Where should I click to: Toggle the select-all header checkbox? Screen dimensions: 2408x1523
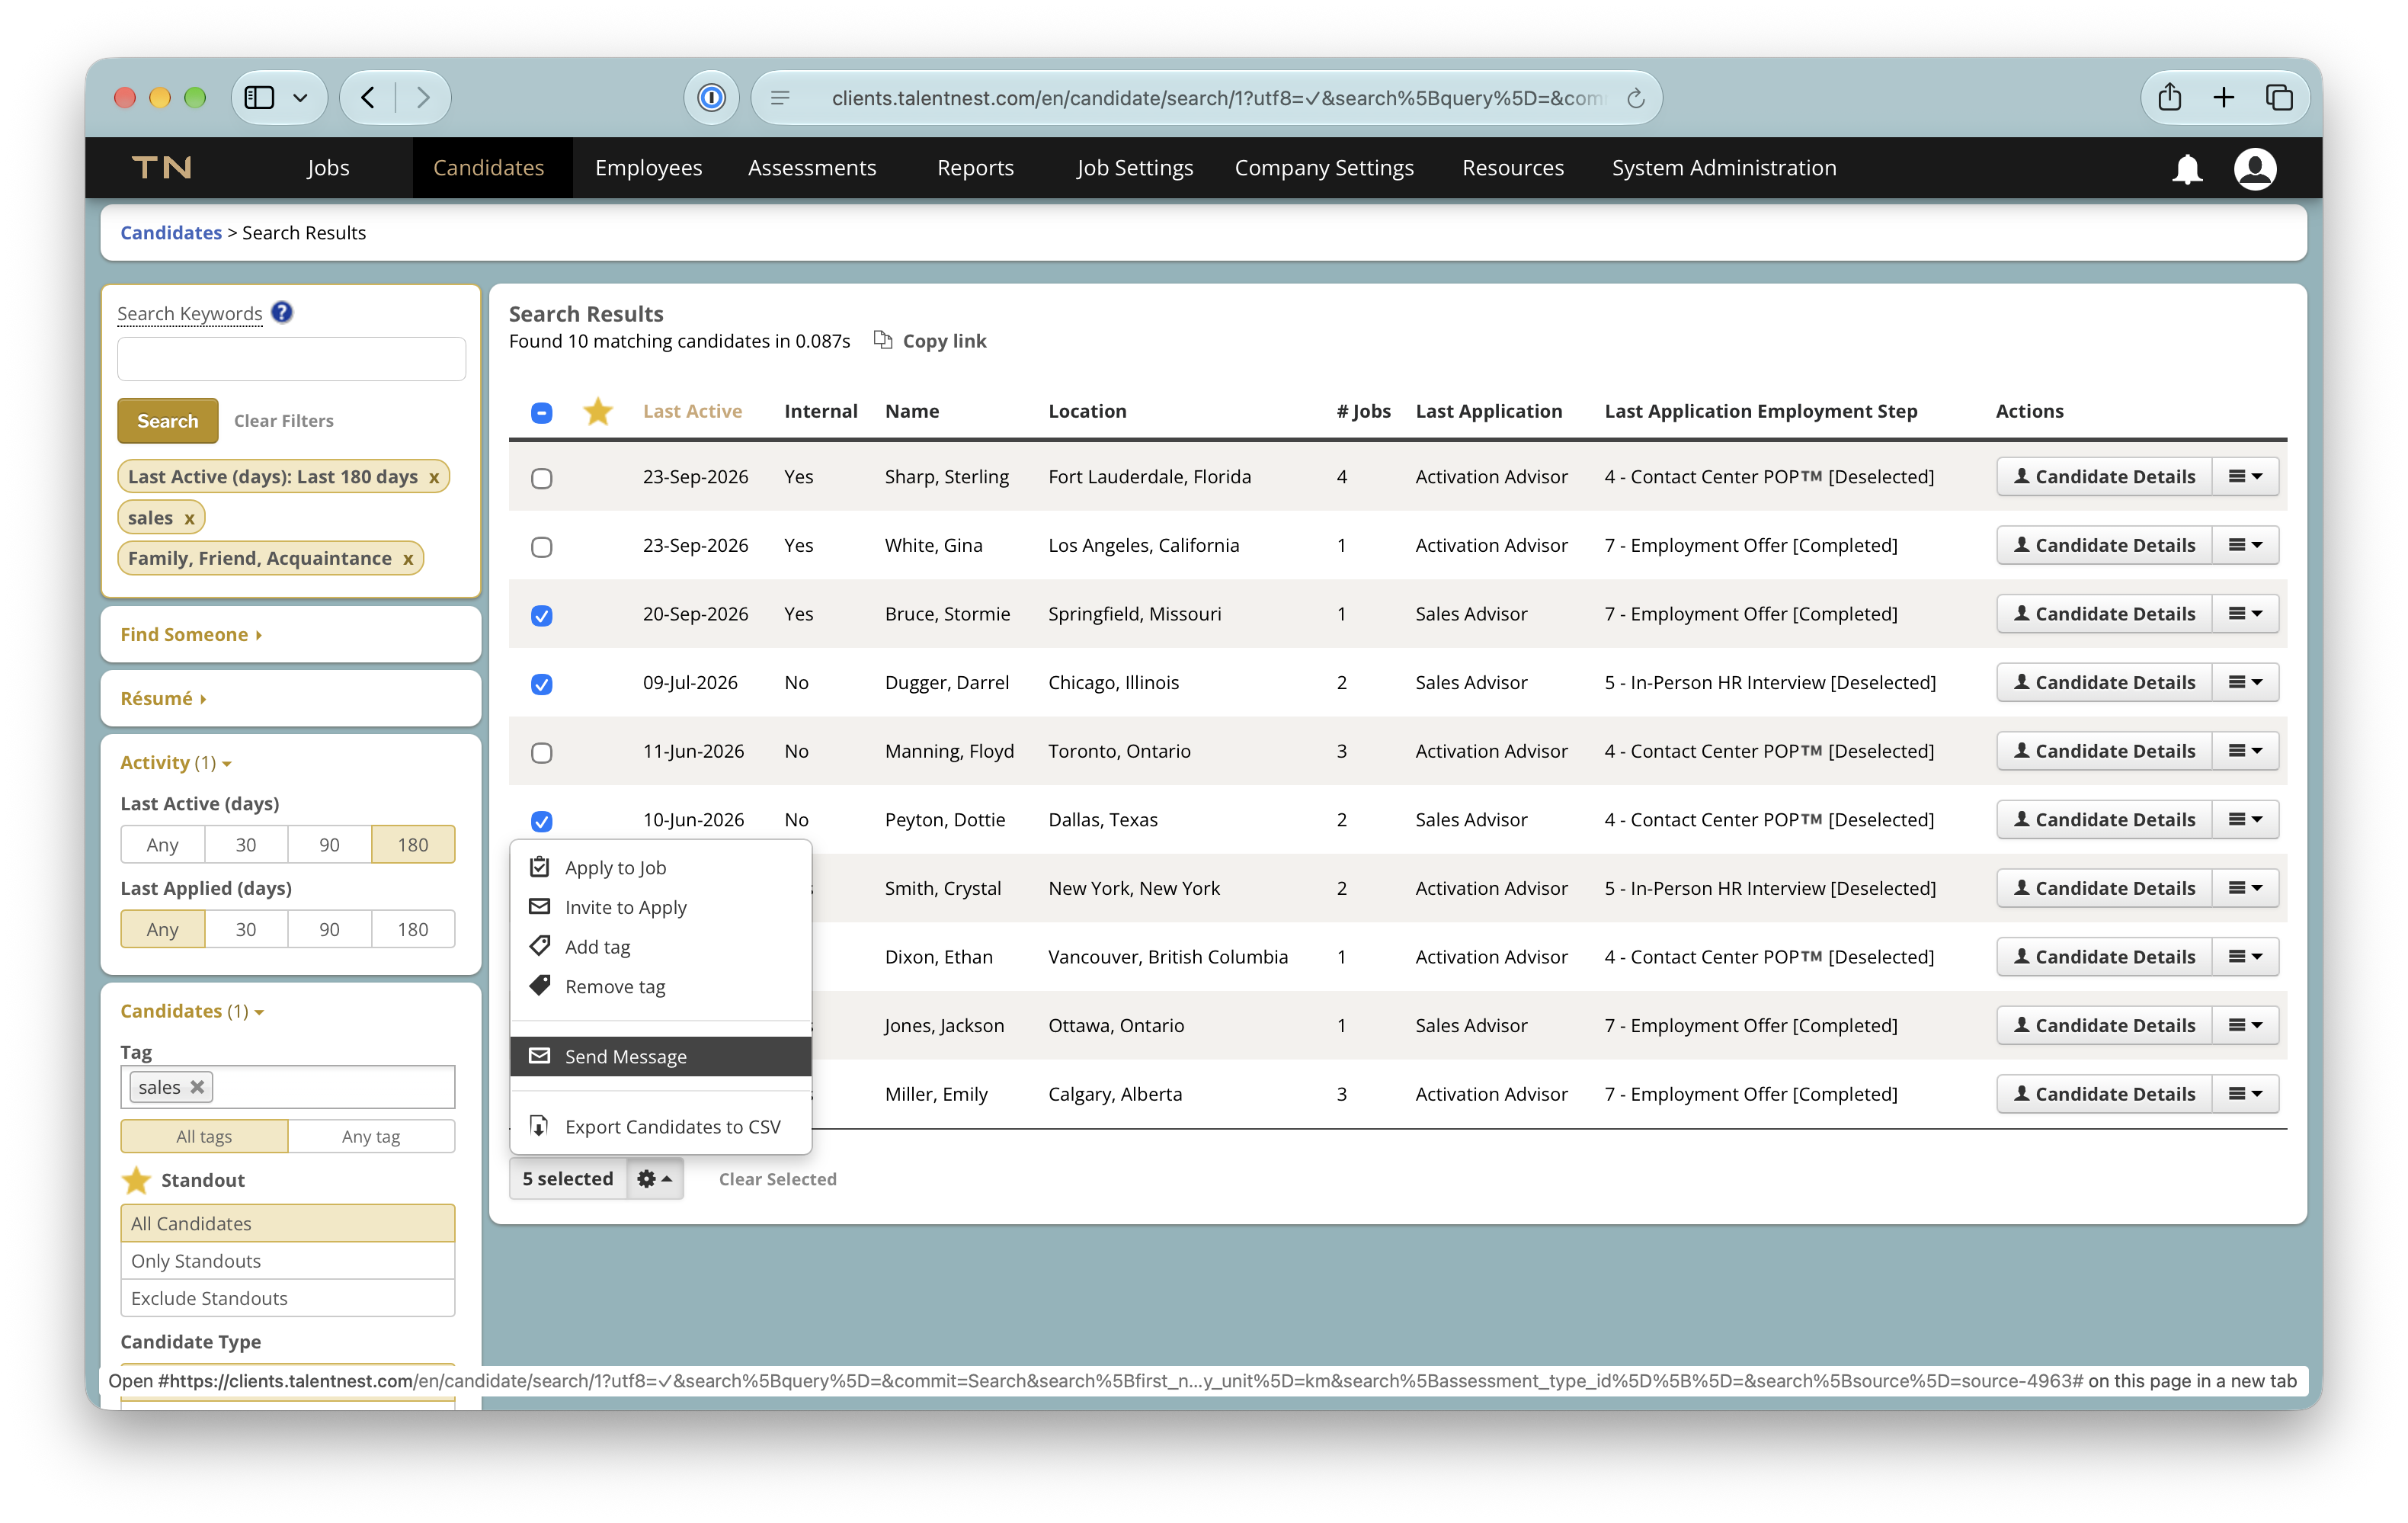click(x=541, y=412)
